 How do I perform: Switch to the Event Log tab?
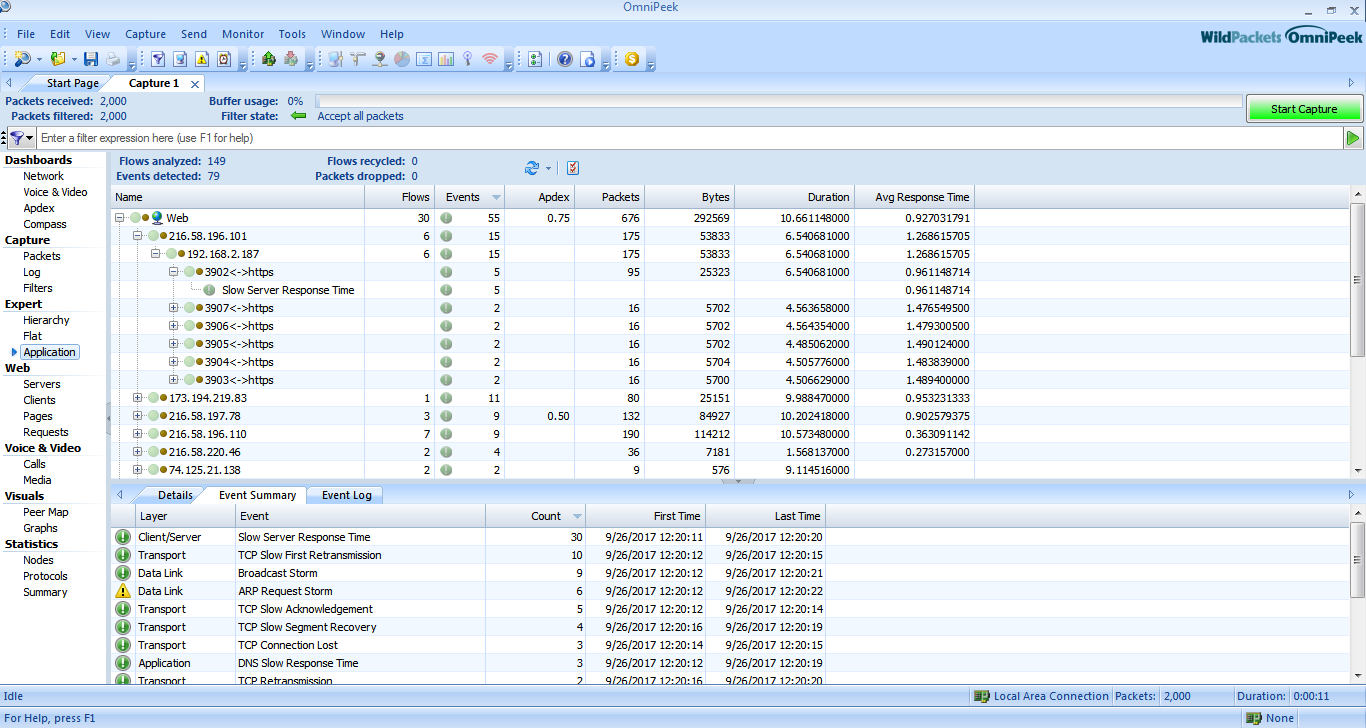point(346,495)
